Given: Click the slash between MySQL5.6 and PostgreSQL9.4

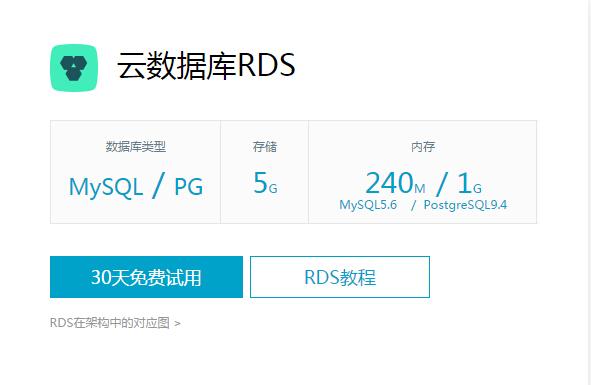Looking at the screenshot, I should pyautogui.click(x=413, y=205).
